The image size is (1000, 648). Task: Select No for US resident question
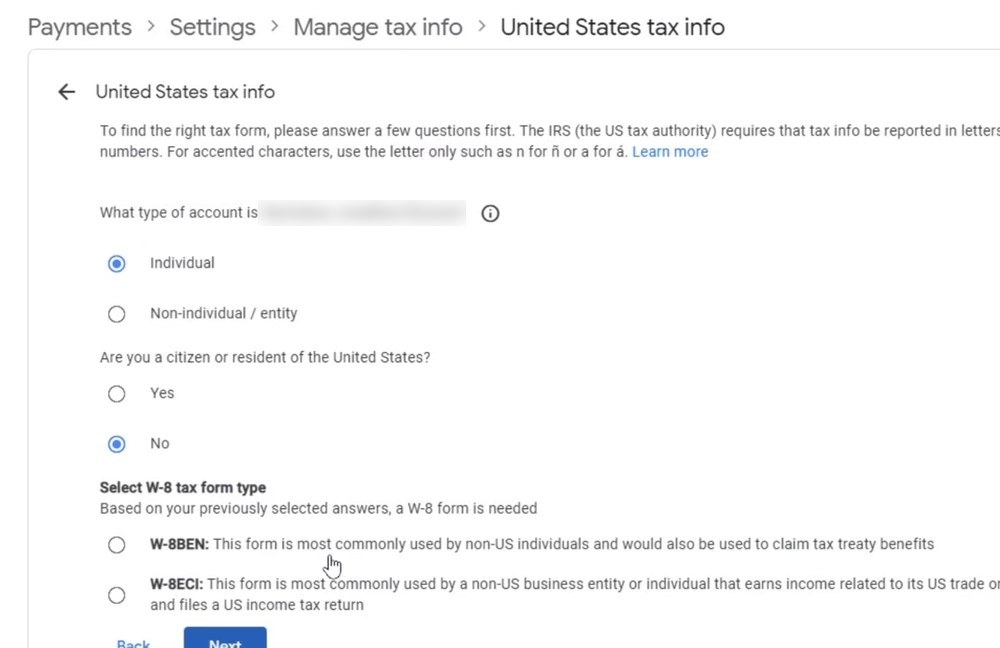(117, 444)
